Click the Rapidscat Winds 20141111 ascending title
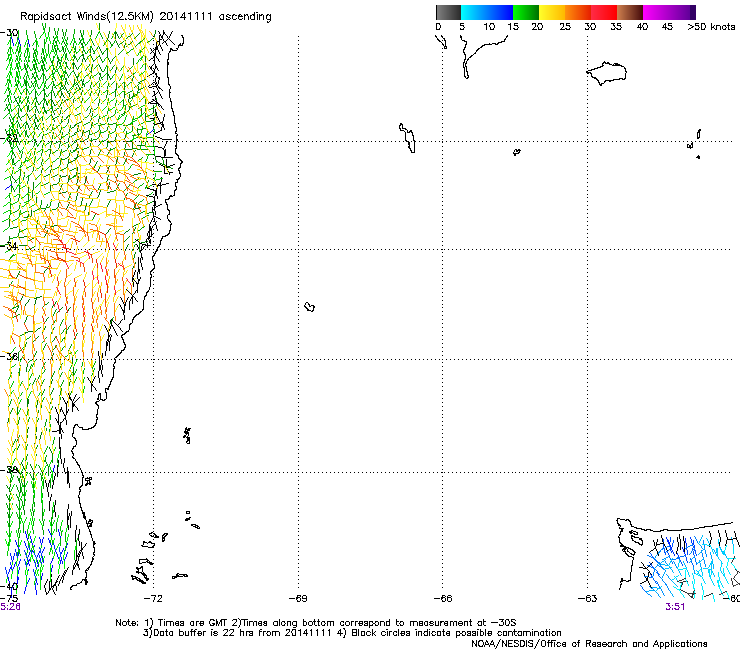The height and width of the screenshot is (650, 740). click(146, 17)
